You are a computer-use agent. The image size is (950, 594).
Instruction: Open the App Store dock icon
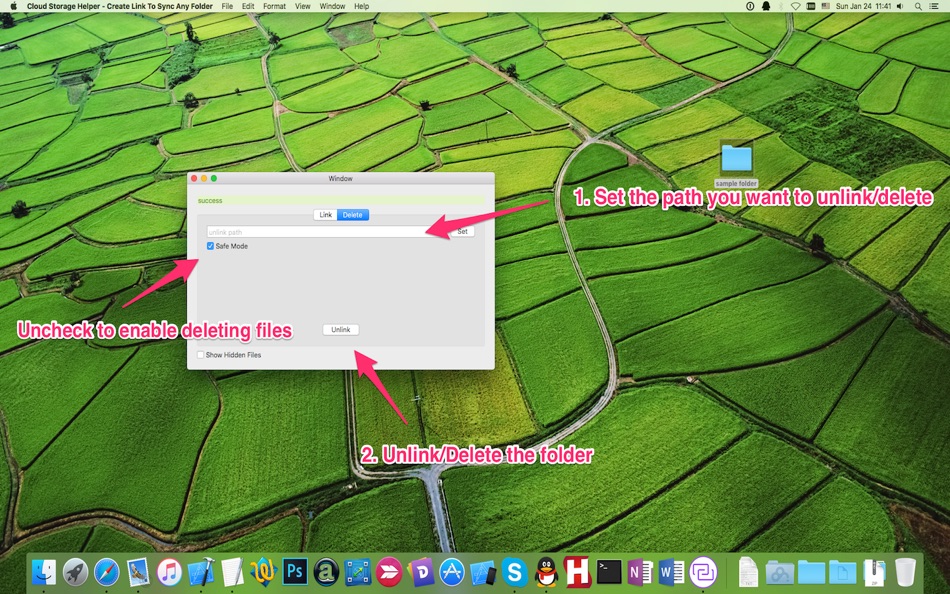coord(451,572)
